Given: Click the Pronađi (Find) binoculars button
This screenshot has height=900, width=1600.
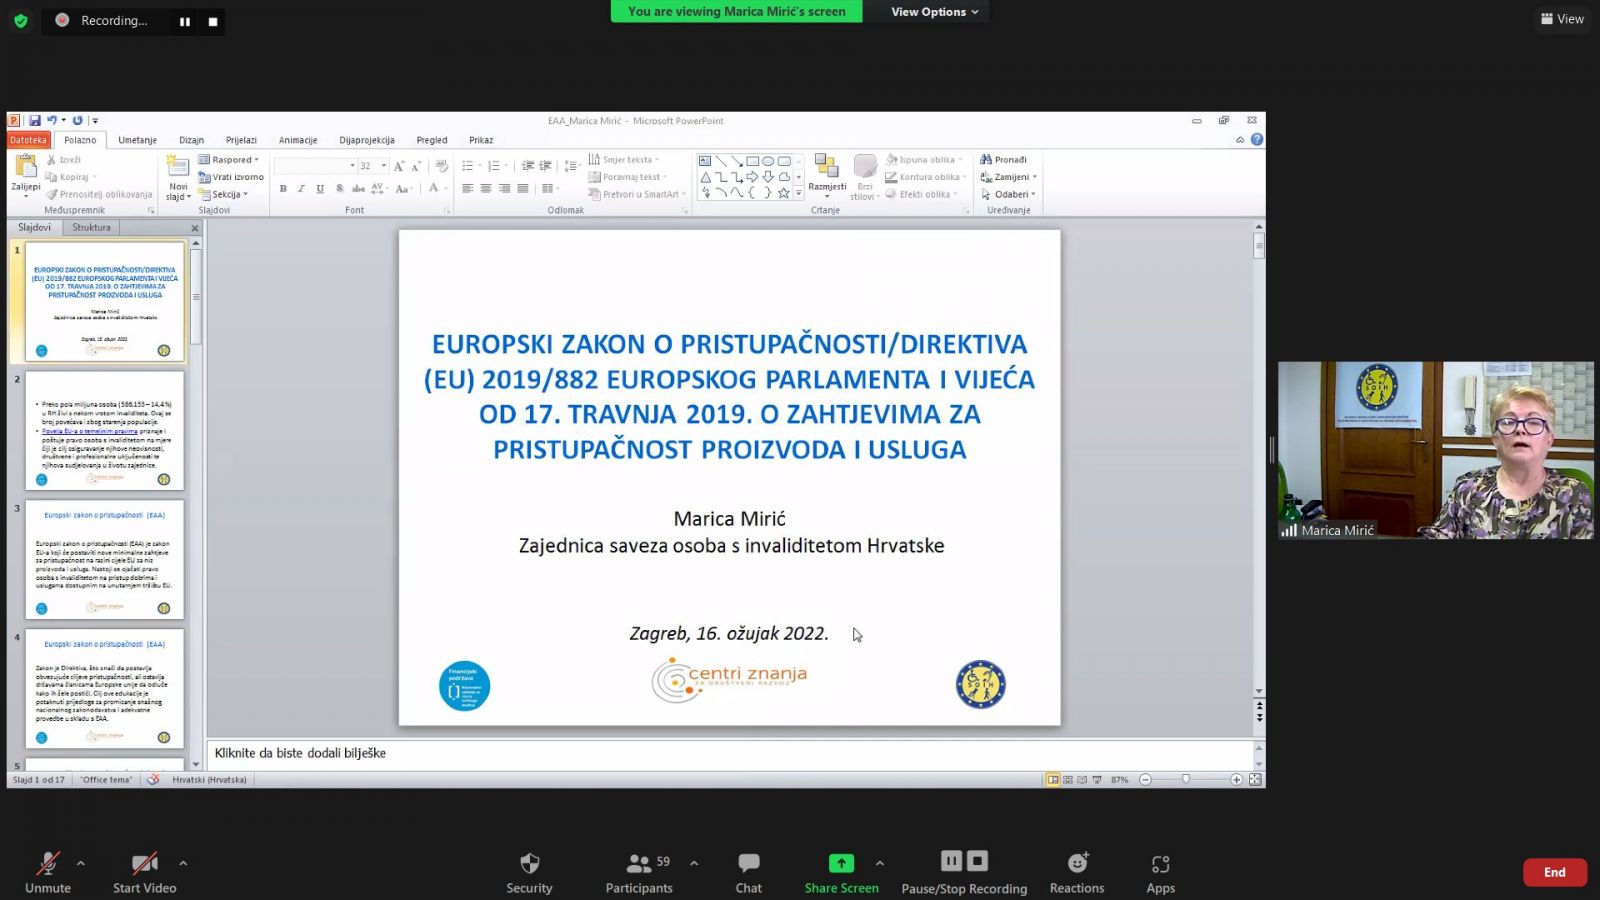Looking at the screenshot, I should tap(1004, 160).
